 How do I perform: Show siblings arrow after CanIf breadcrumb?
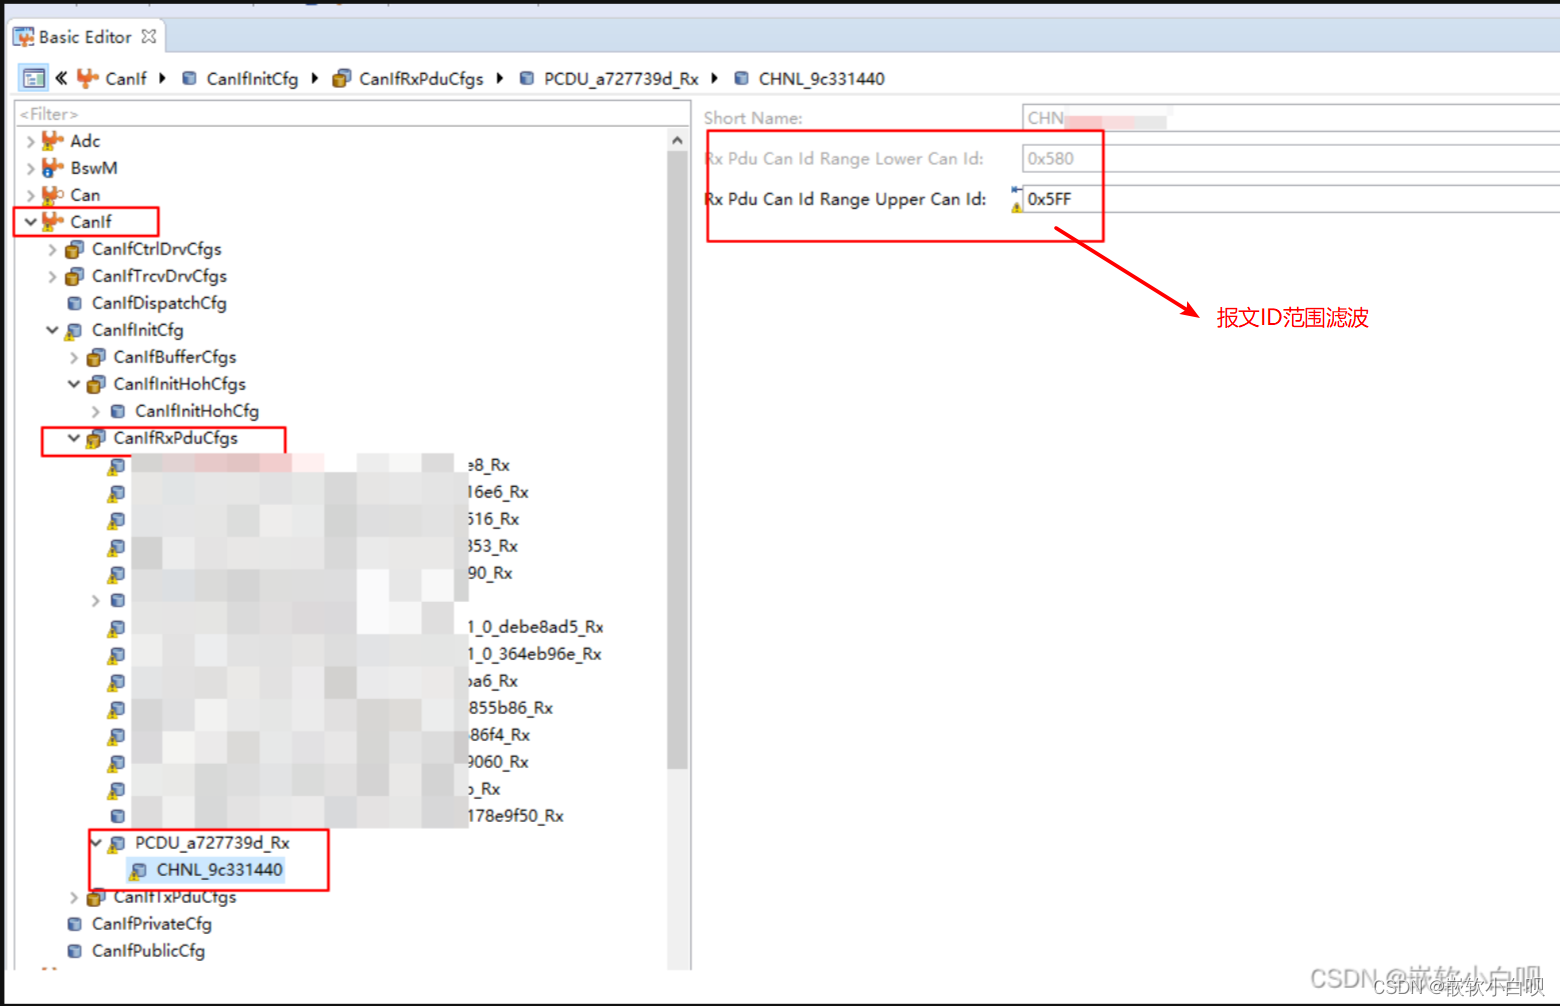tap(162, 78)
